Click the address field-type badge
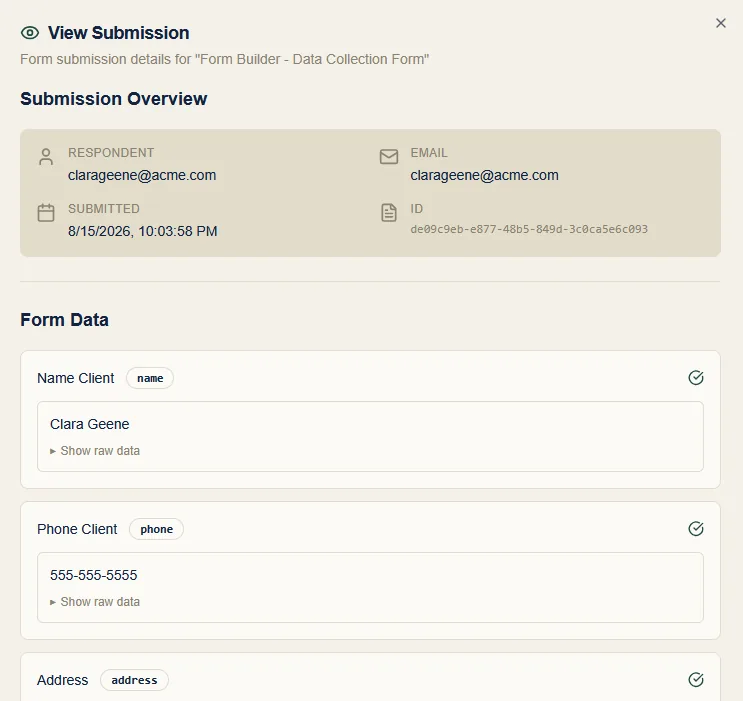The height and width of the screenshot is (701, 743). click(134, 680)
